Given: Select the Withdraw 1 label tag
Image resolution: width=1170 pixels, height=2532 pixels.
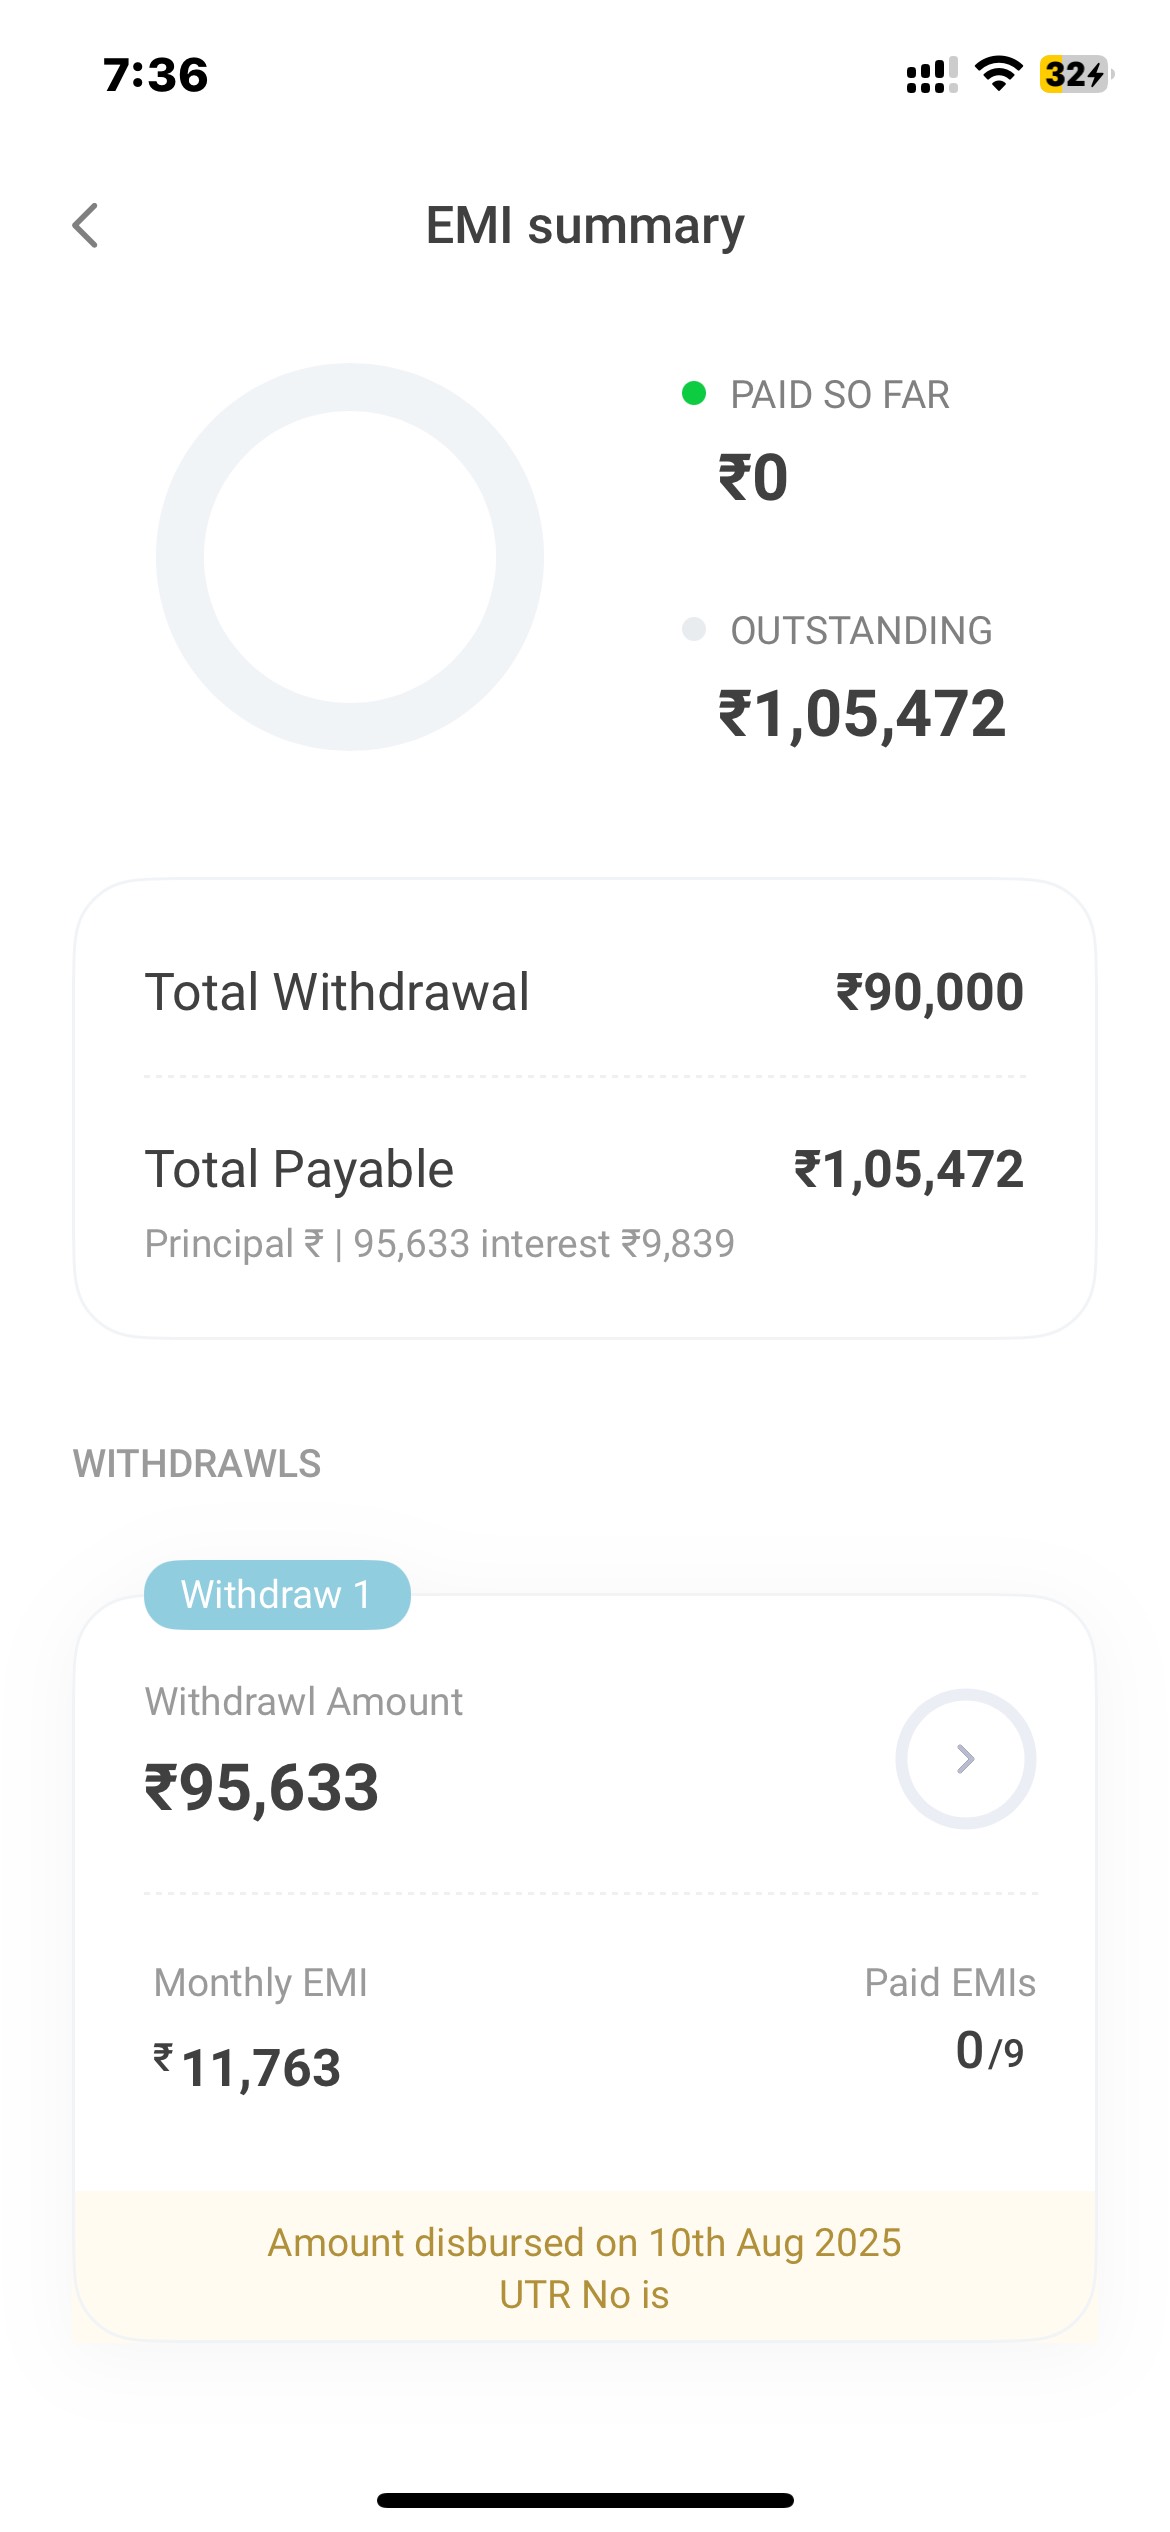Looking at the screenshot, I should click(x=277, y=1594).
